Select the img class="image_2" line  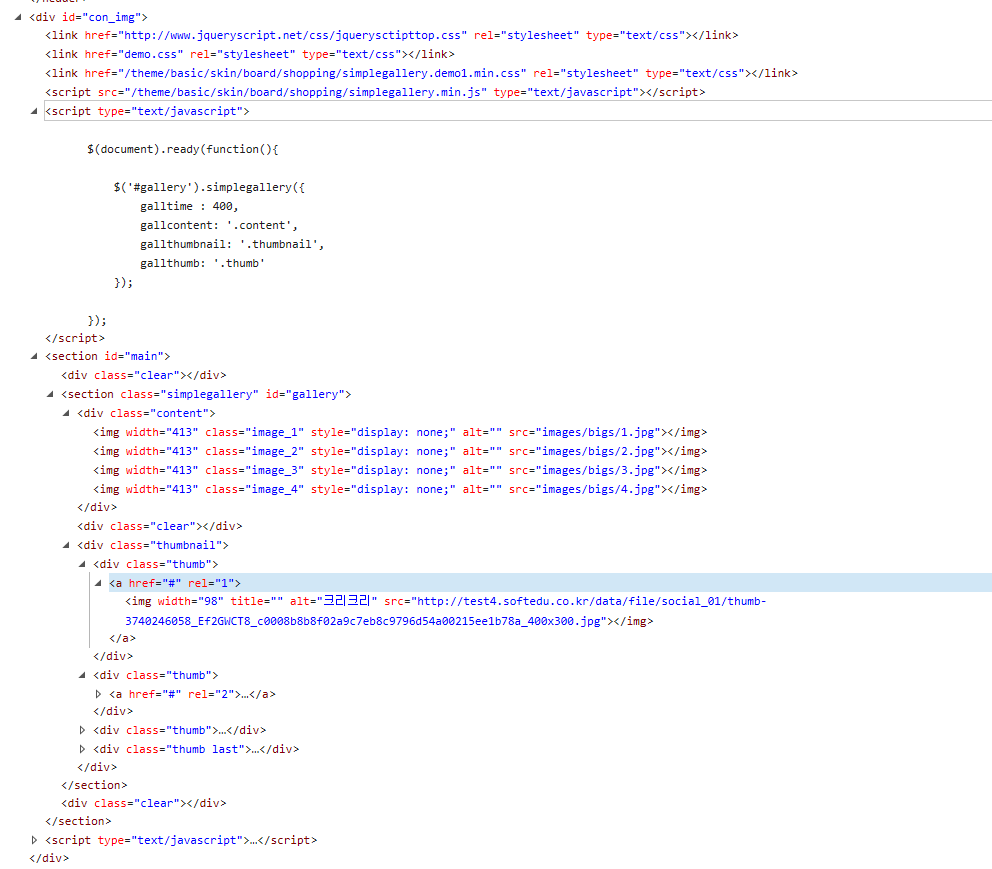click(x=400, y=452)
